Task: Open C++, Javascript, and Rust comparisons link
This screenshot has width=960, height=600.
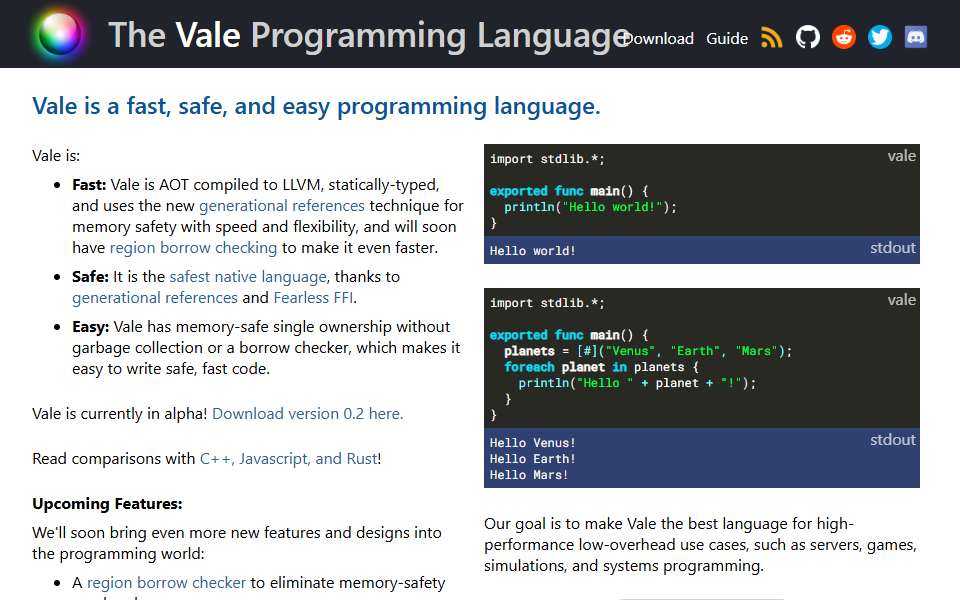Action: point(289,459)
